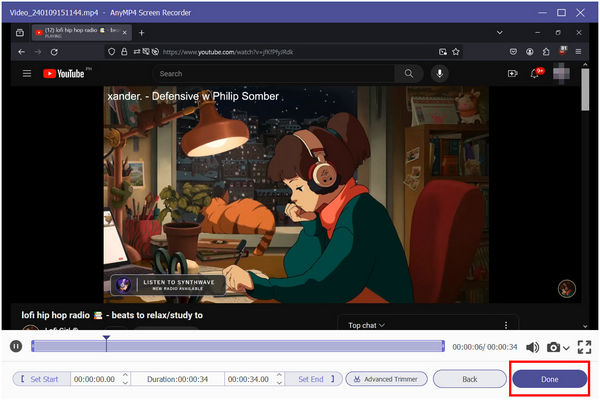Viewport: 600px width, 400px height.
Task: Click the shield tracking protection icon
Action: [111, 52]
